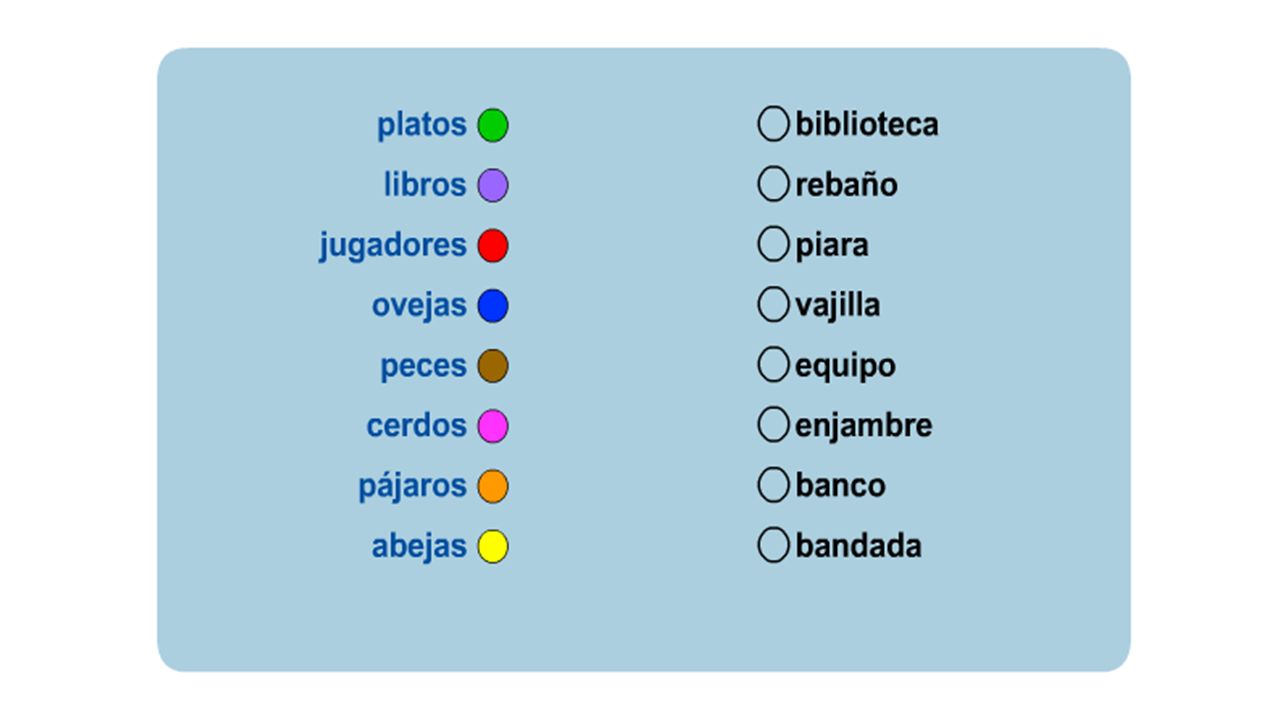
Task: Click the word platos
Action: click(422, 125)
